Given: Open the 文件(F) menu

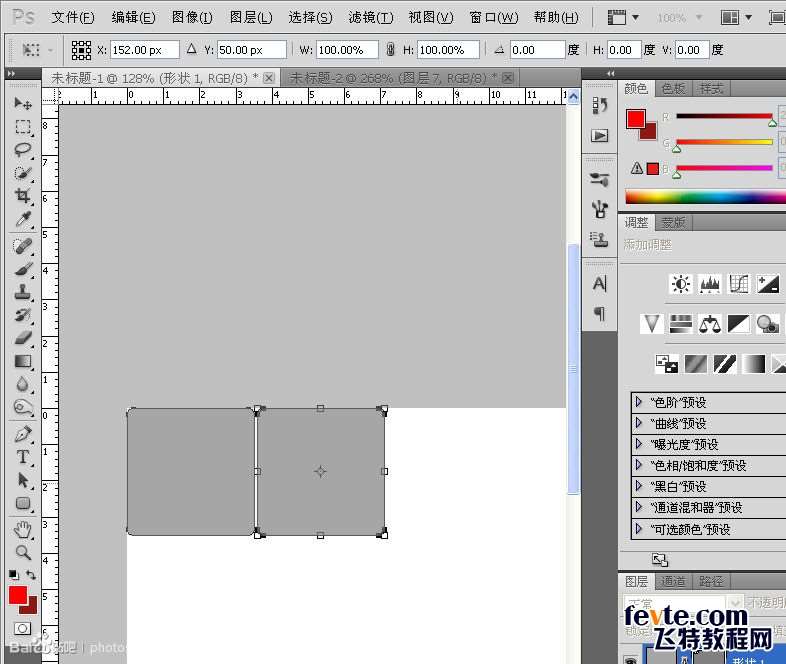Looking at the screenshot, I should (x=73, y=18).
